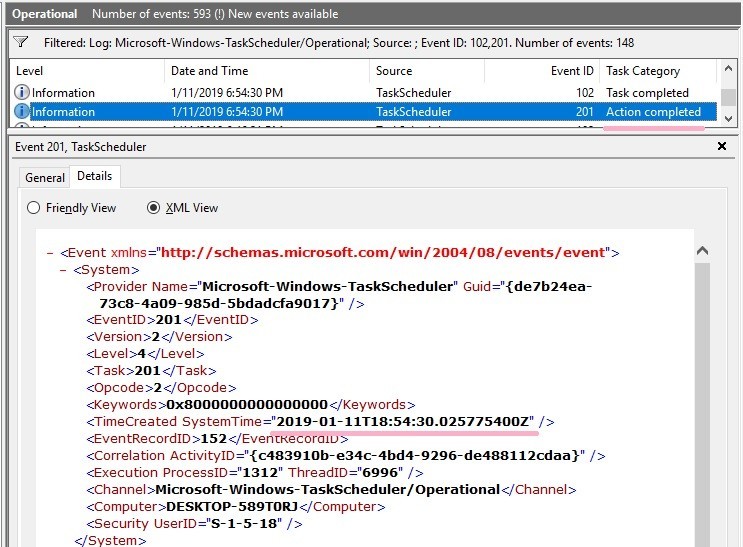
Task: Select the Friendly View radio button
Action: point(33,208)
